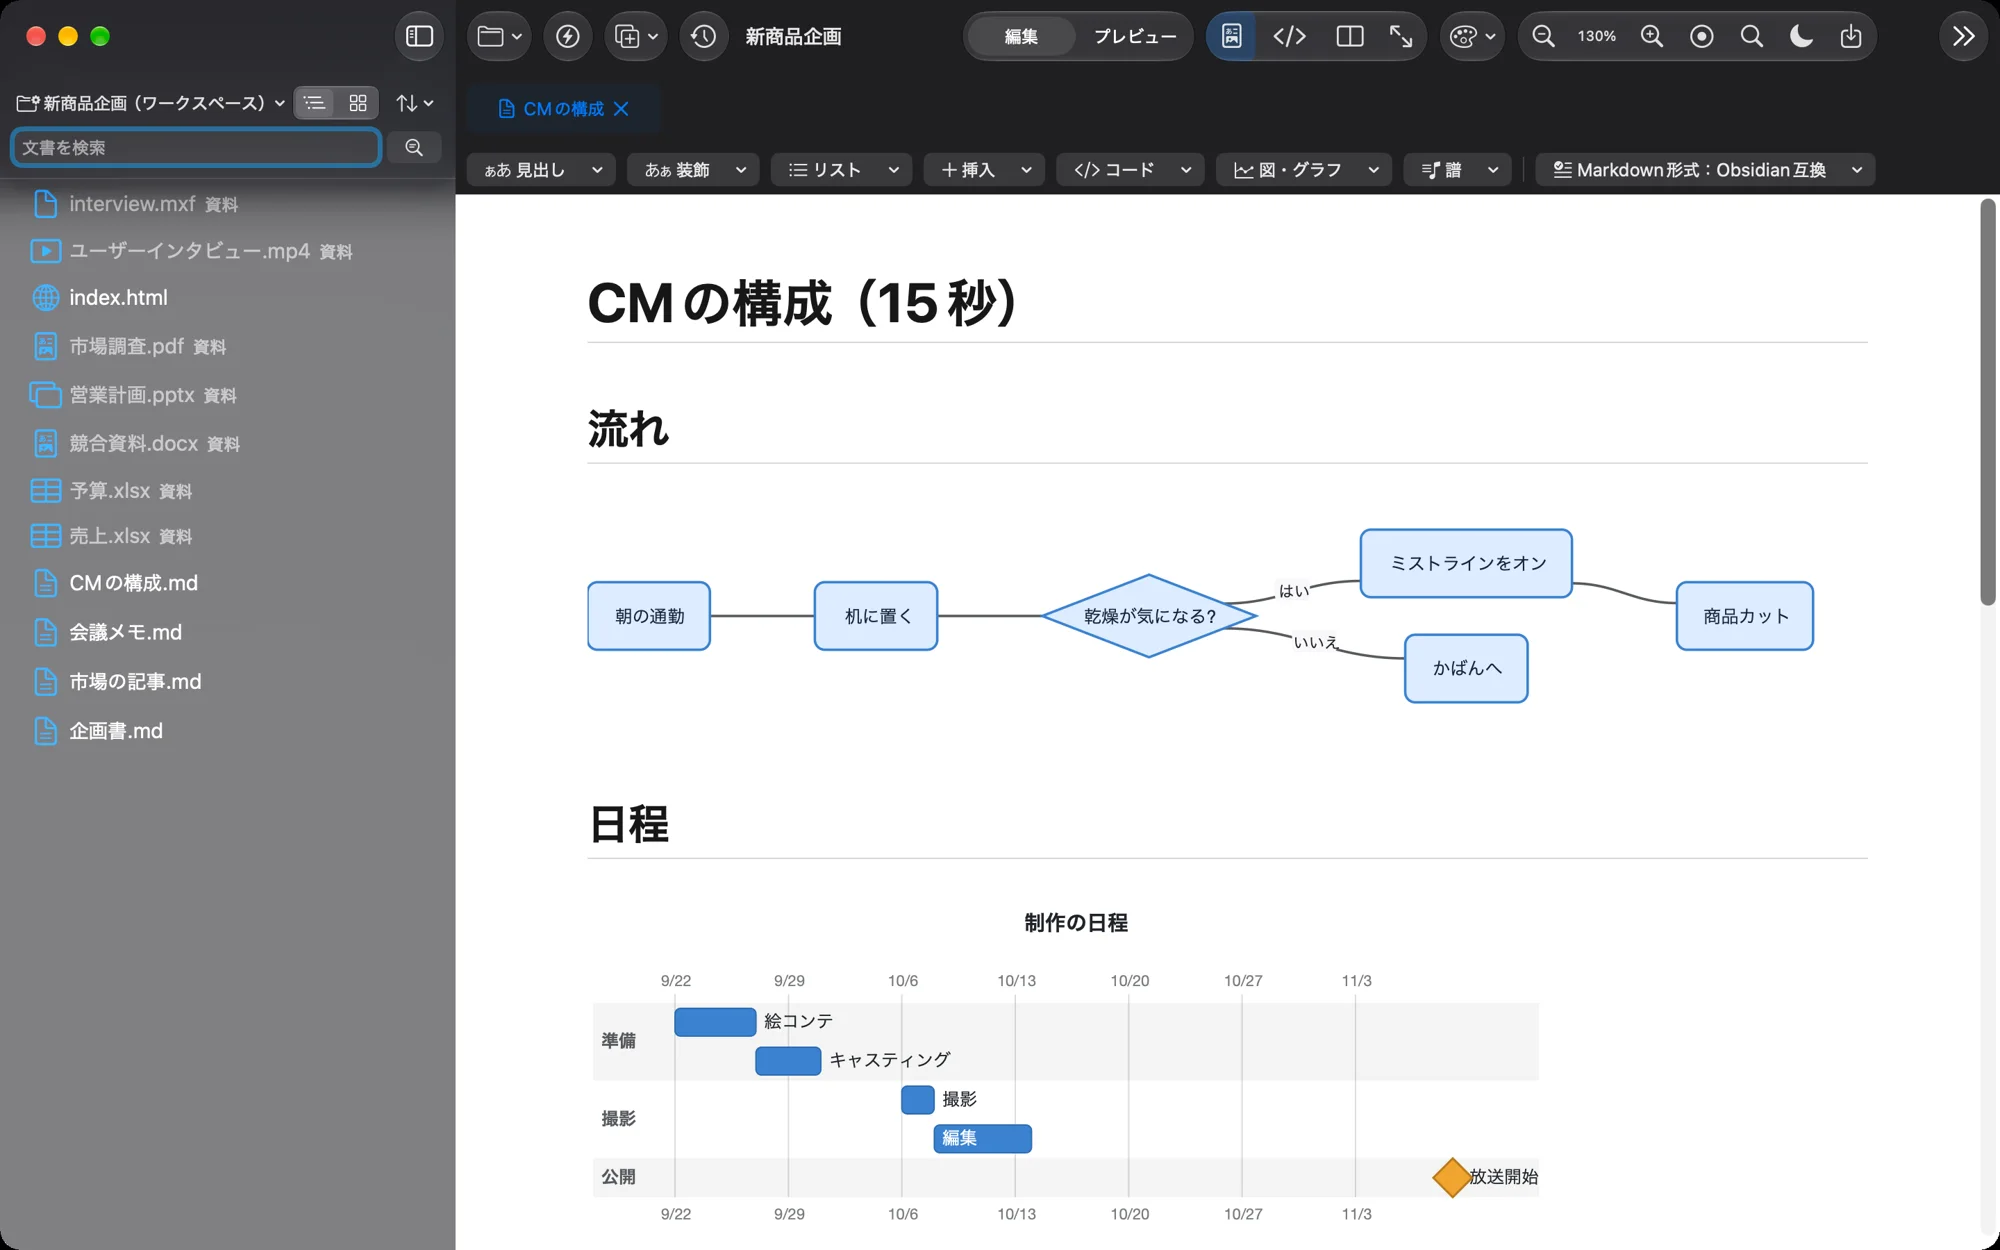This screenshot has width=2000, height=1250.
Task: Select rendered document view icon
Action: tap(1232, 37)
